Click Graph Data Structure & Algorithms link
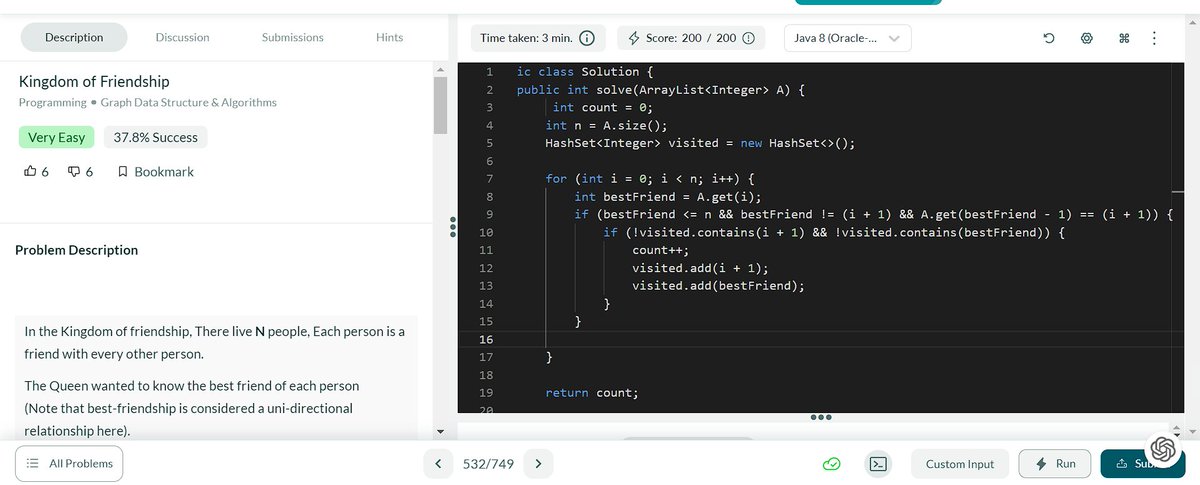The image size is (1200, 485). tap(189, 102)
